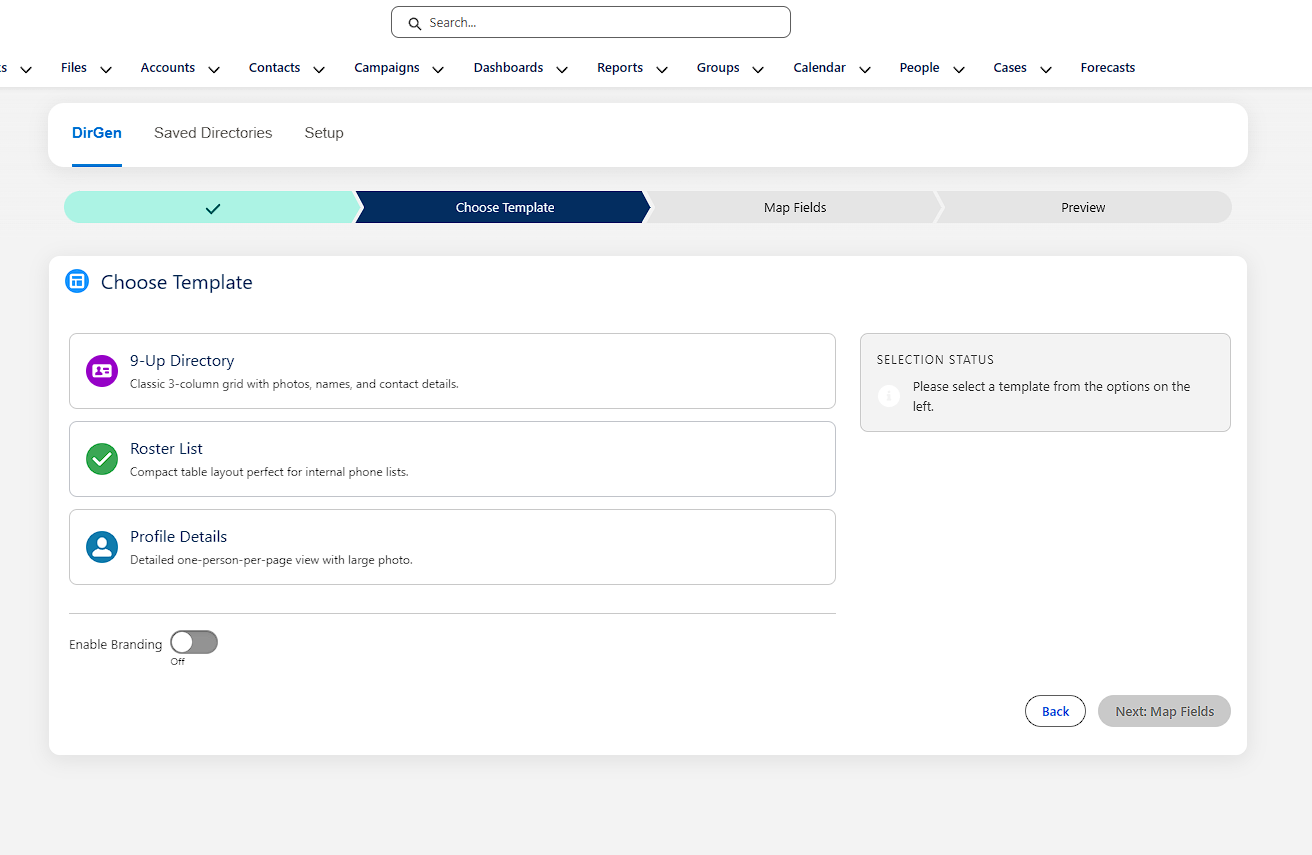Expand the Reports dropdown
Image resolution: width=1312 pixels, height=855 pixels.
coord(662,68)
